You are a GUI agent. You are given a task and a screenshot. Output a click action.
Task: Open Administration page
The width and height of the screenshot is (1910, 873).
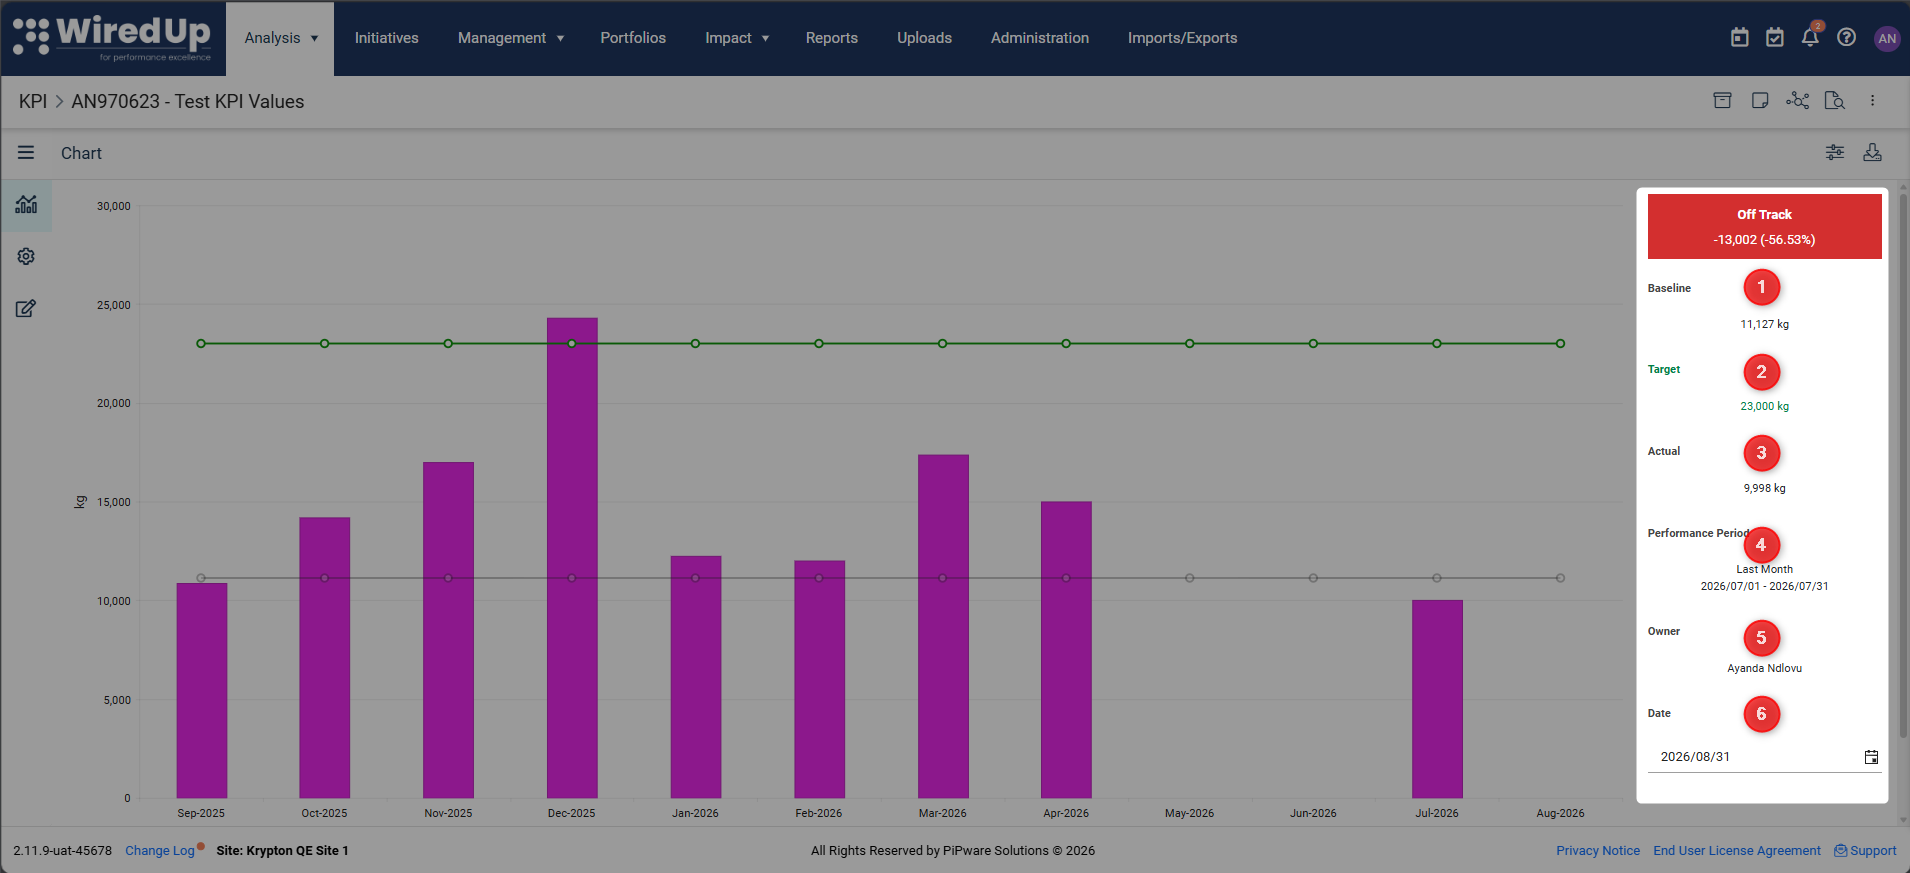point(1040,38)
